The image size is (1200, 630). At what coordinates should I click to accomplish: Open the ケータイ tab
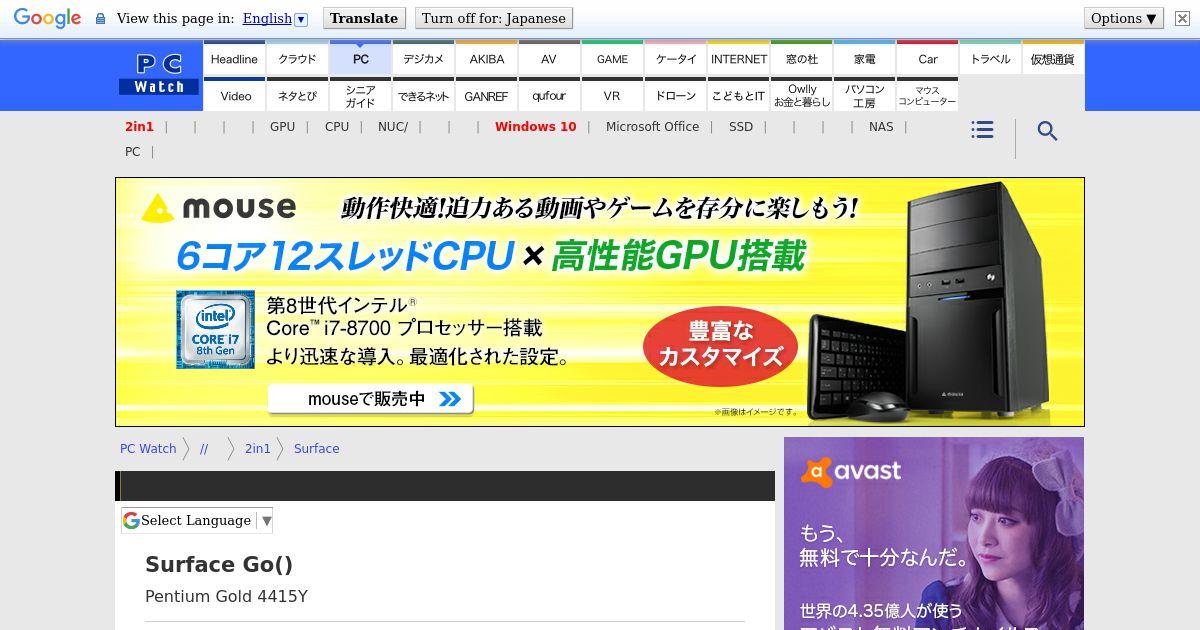point(676,58)
